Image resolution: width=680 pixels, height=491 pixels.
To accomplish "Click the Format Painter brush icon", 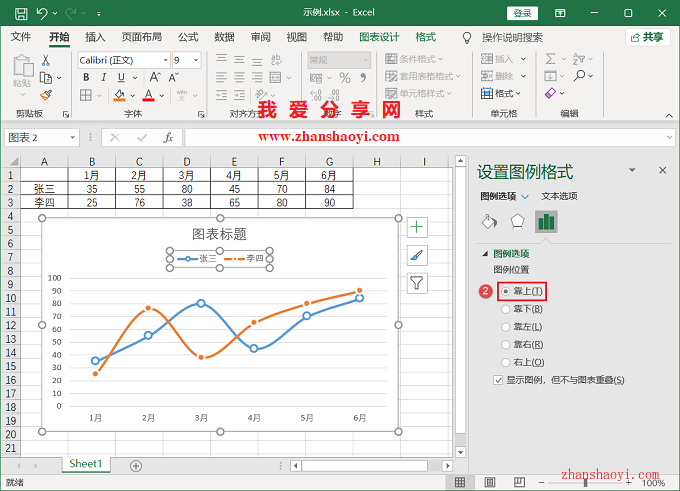I will coord(46,95).
